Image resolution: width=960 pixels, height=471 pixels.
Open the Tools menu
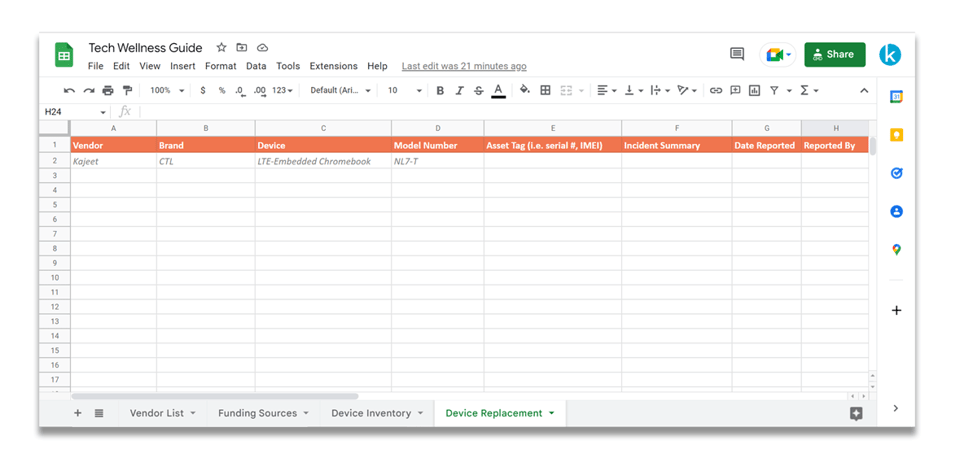tap(288, 66)
